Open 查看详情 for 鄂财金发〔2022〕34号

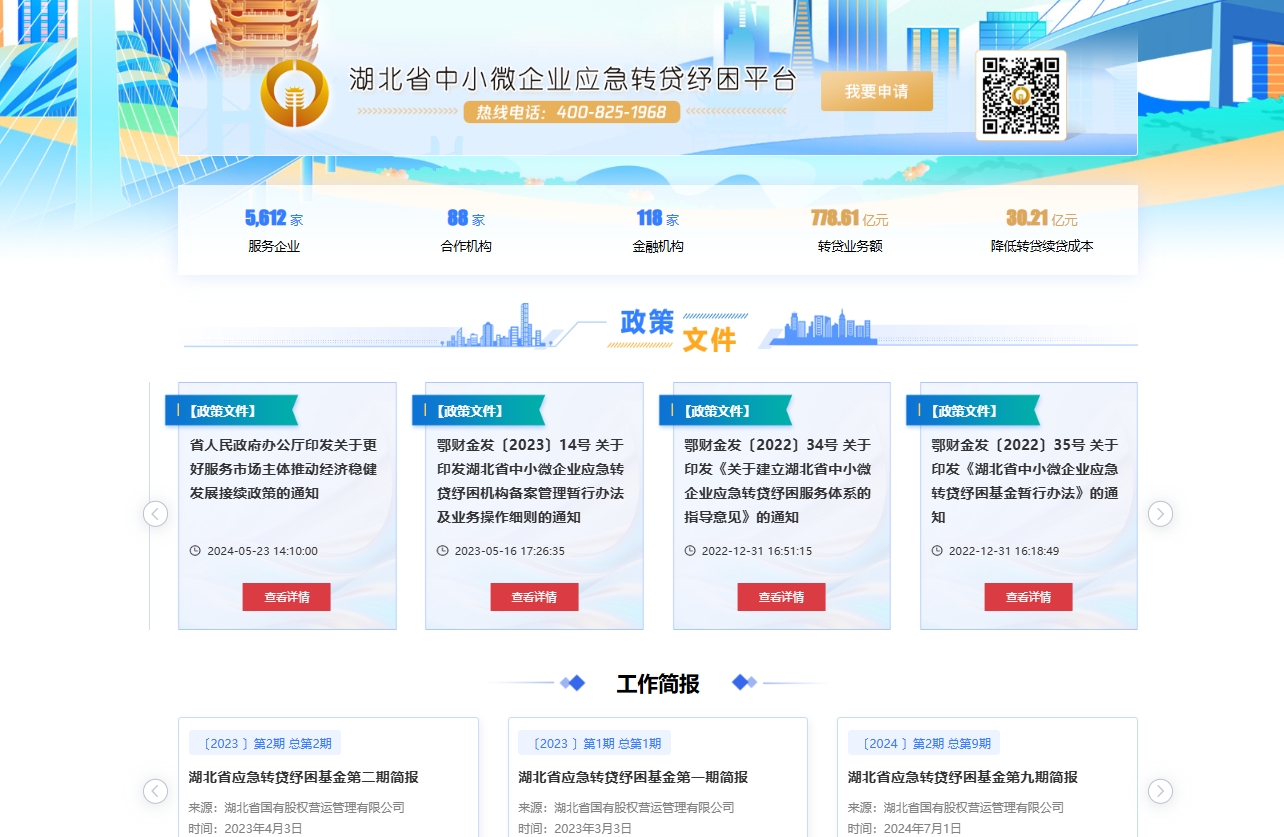coord(781,597)
